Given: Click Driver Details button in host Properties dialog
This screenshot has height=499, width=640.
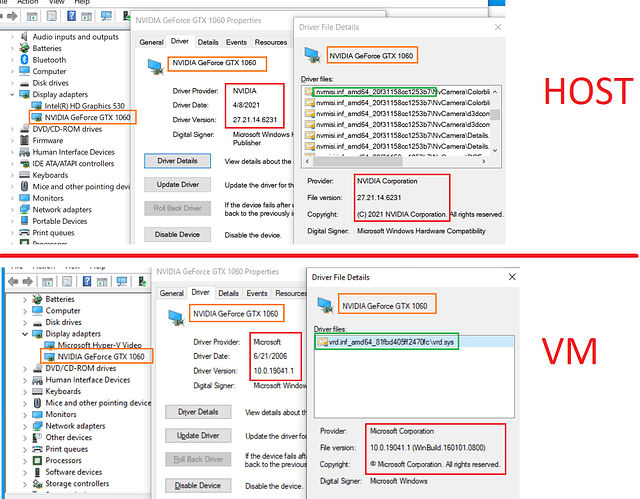Looking at the screenshot, I should [178, 161].
